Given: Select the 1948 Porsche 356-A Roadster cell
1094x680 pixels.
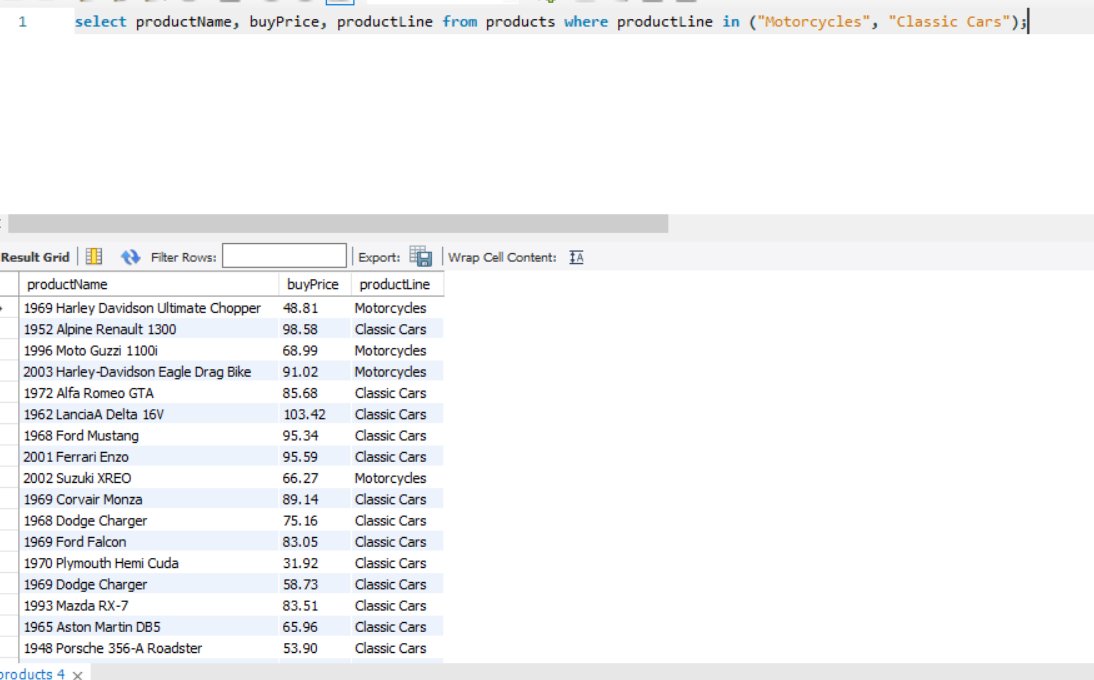Looking at the screenshot, I should [149, 648].
